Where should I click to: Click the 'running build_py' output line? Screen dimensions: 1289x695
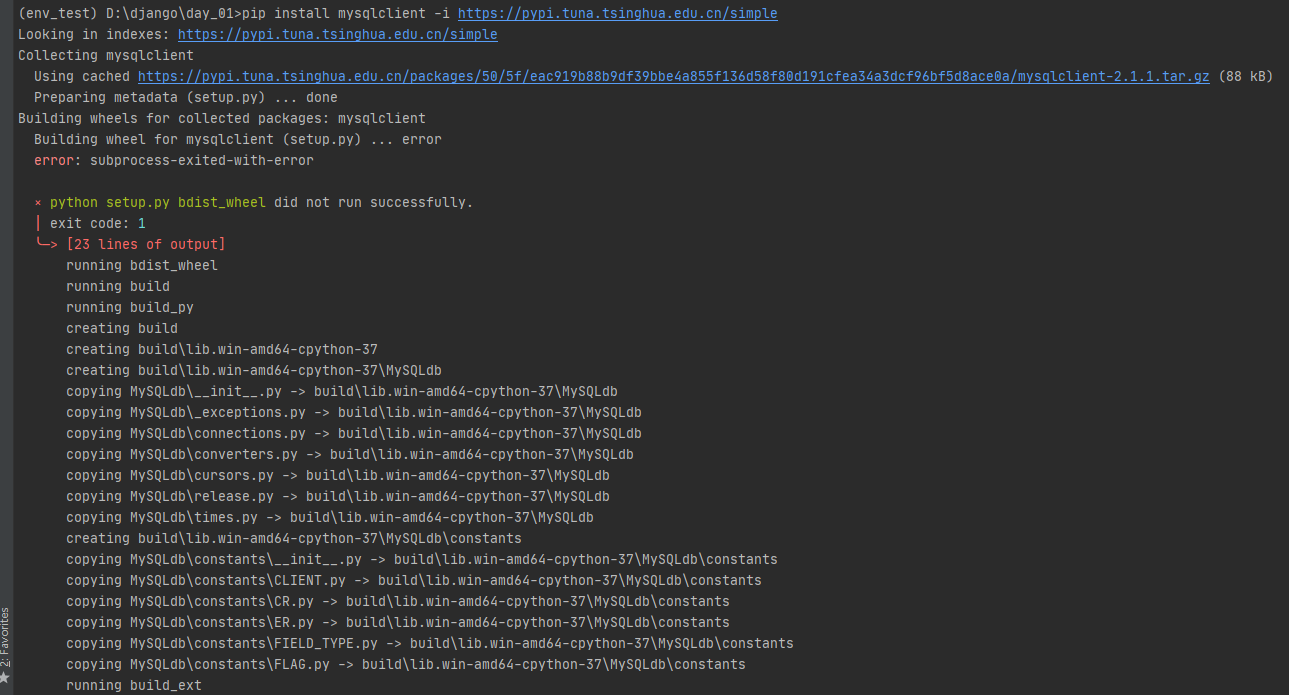point(130,307)
